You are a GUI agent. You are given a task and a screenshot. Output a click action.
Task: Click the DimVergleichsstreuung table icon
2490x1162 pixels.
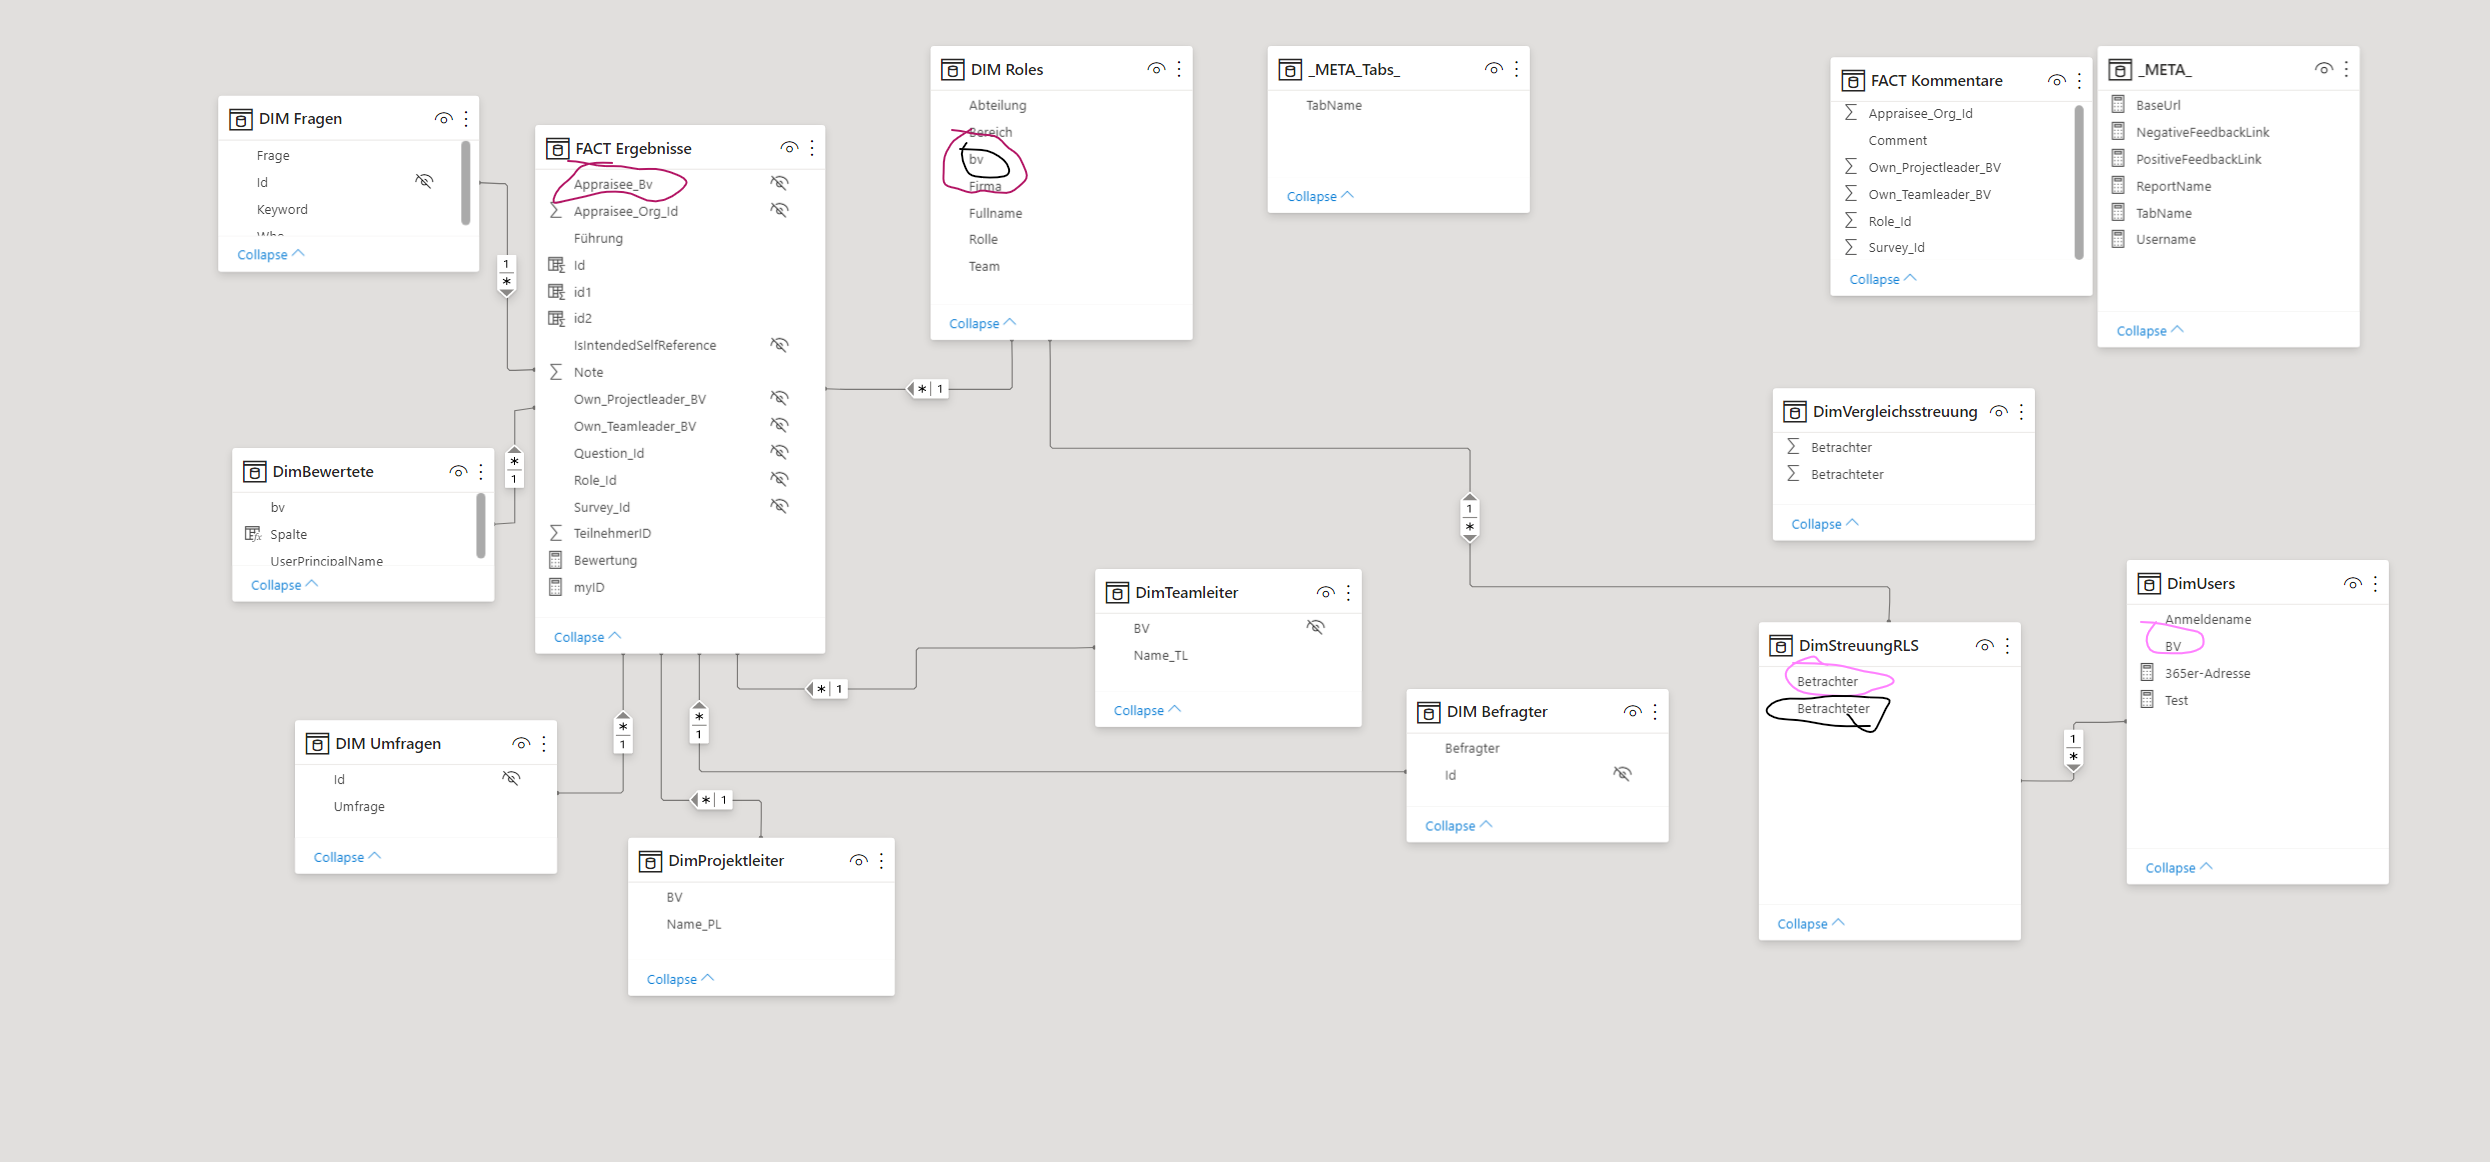tap(1795, 412)
